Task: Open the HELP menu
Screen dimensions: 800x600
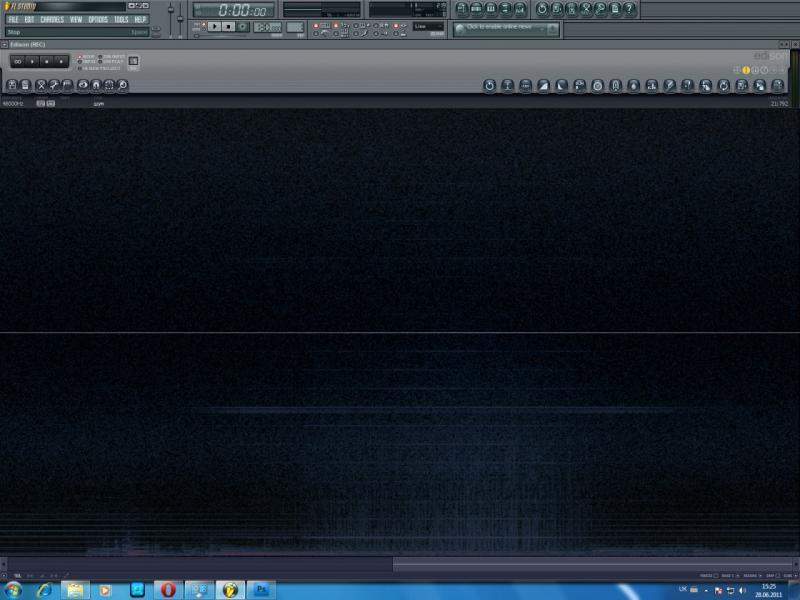Action: (140, 19)
